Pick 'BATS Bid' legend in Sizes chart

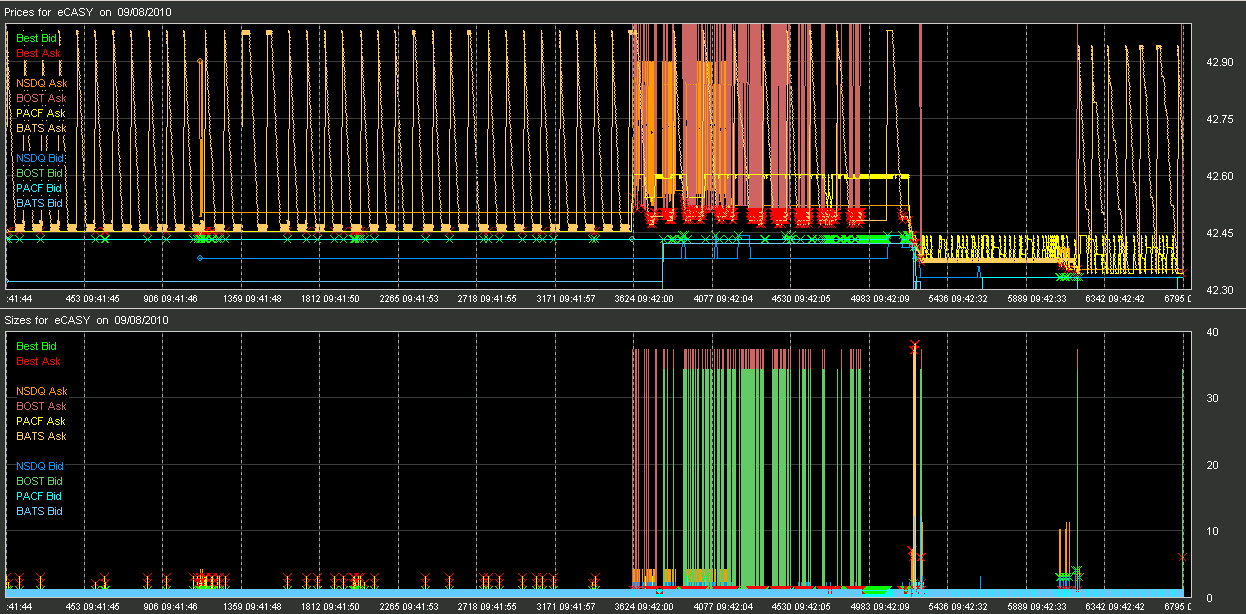point(40,511)
